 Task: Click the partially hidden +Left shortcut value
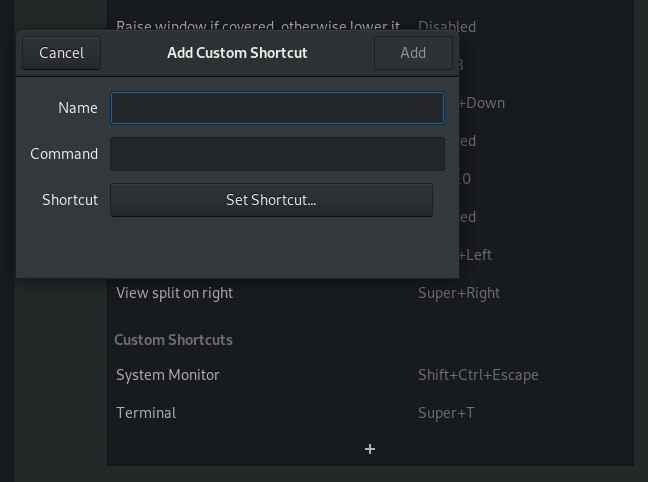[476, 255]
